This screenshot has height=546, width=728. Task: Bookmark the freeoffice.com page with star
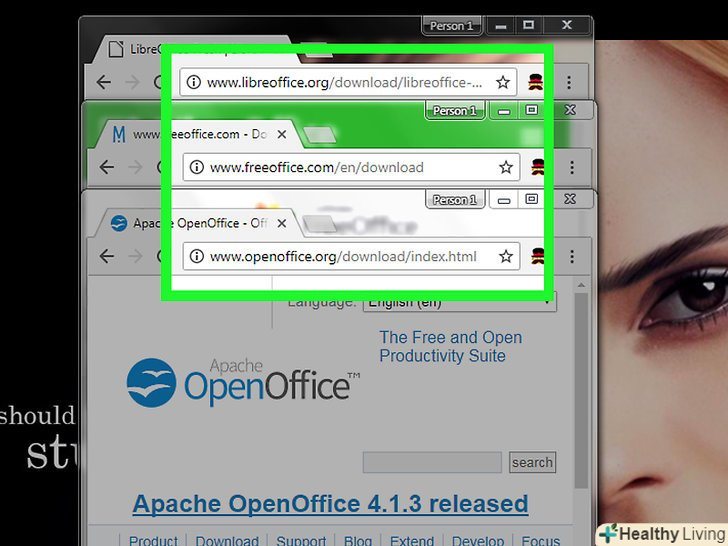pos(506,167)
